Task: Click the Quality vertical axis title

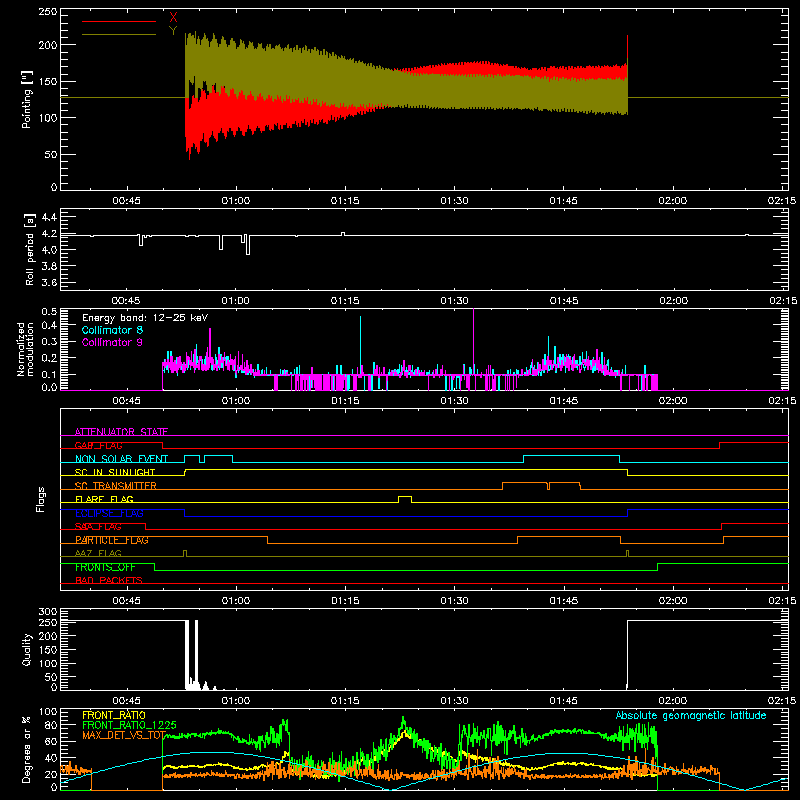Action: pyautogui.click(x=27, y=649)
